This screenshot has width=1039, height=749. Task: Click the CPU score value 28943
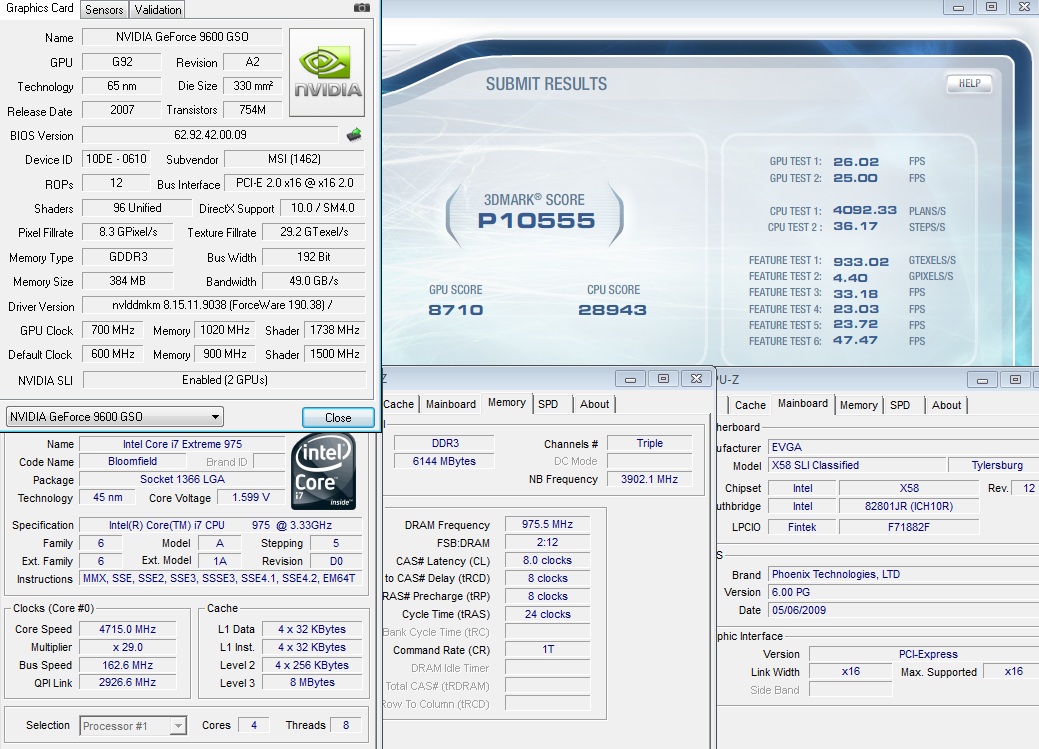pos(612,310)
